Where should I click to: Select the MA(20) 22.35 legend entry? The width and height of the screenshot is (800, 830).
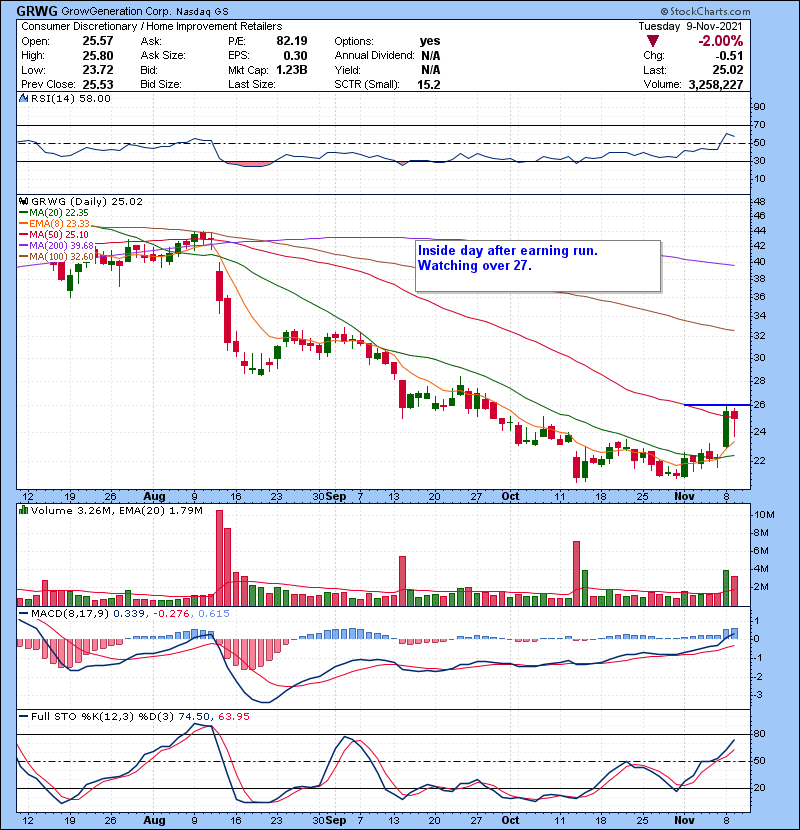pyautogui.click(x=54, y=212)
